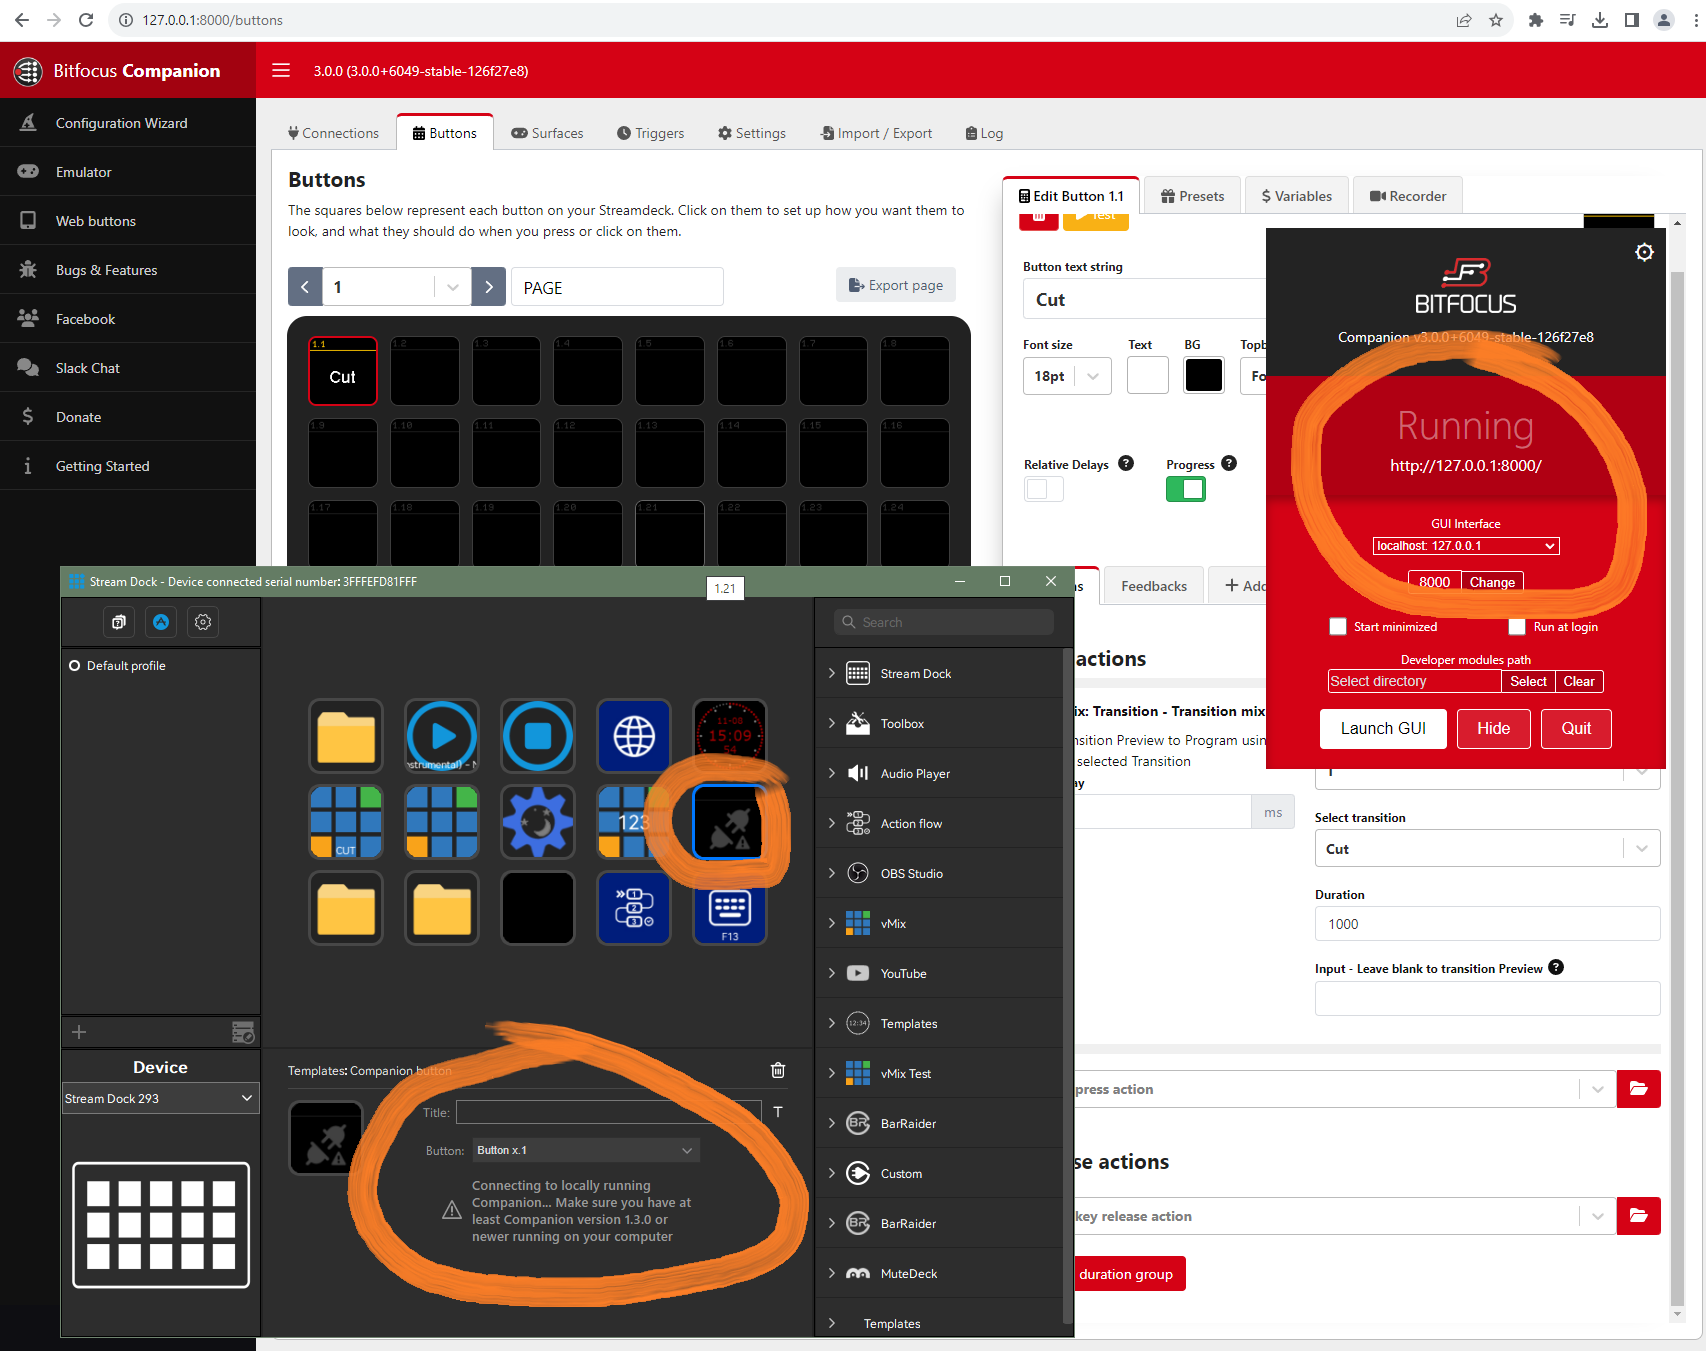Select the globe website key in Stream Dock

point(634,736)
